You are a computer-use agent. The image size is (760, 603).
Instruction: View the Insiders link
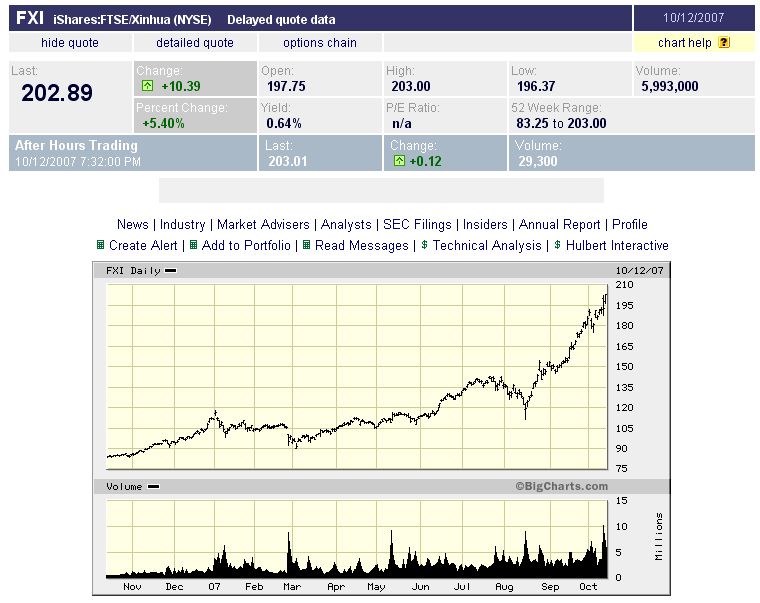tap(487, 225)
